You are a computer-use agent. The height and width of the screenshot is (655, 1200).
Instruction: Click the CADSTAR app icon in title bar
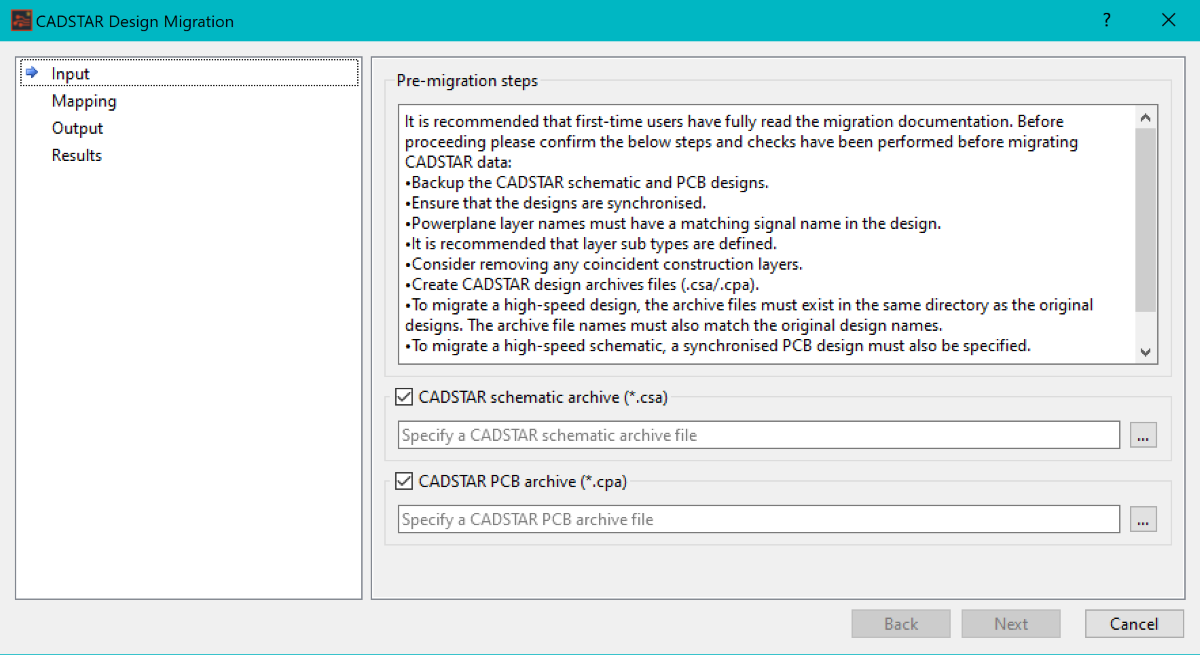[21, 20]
